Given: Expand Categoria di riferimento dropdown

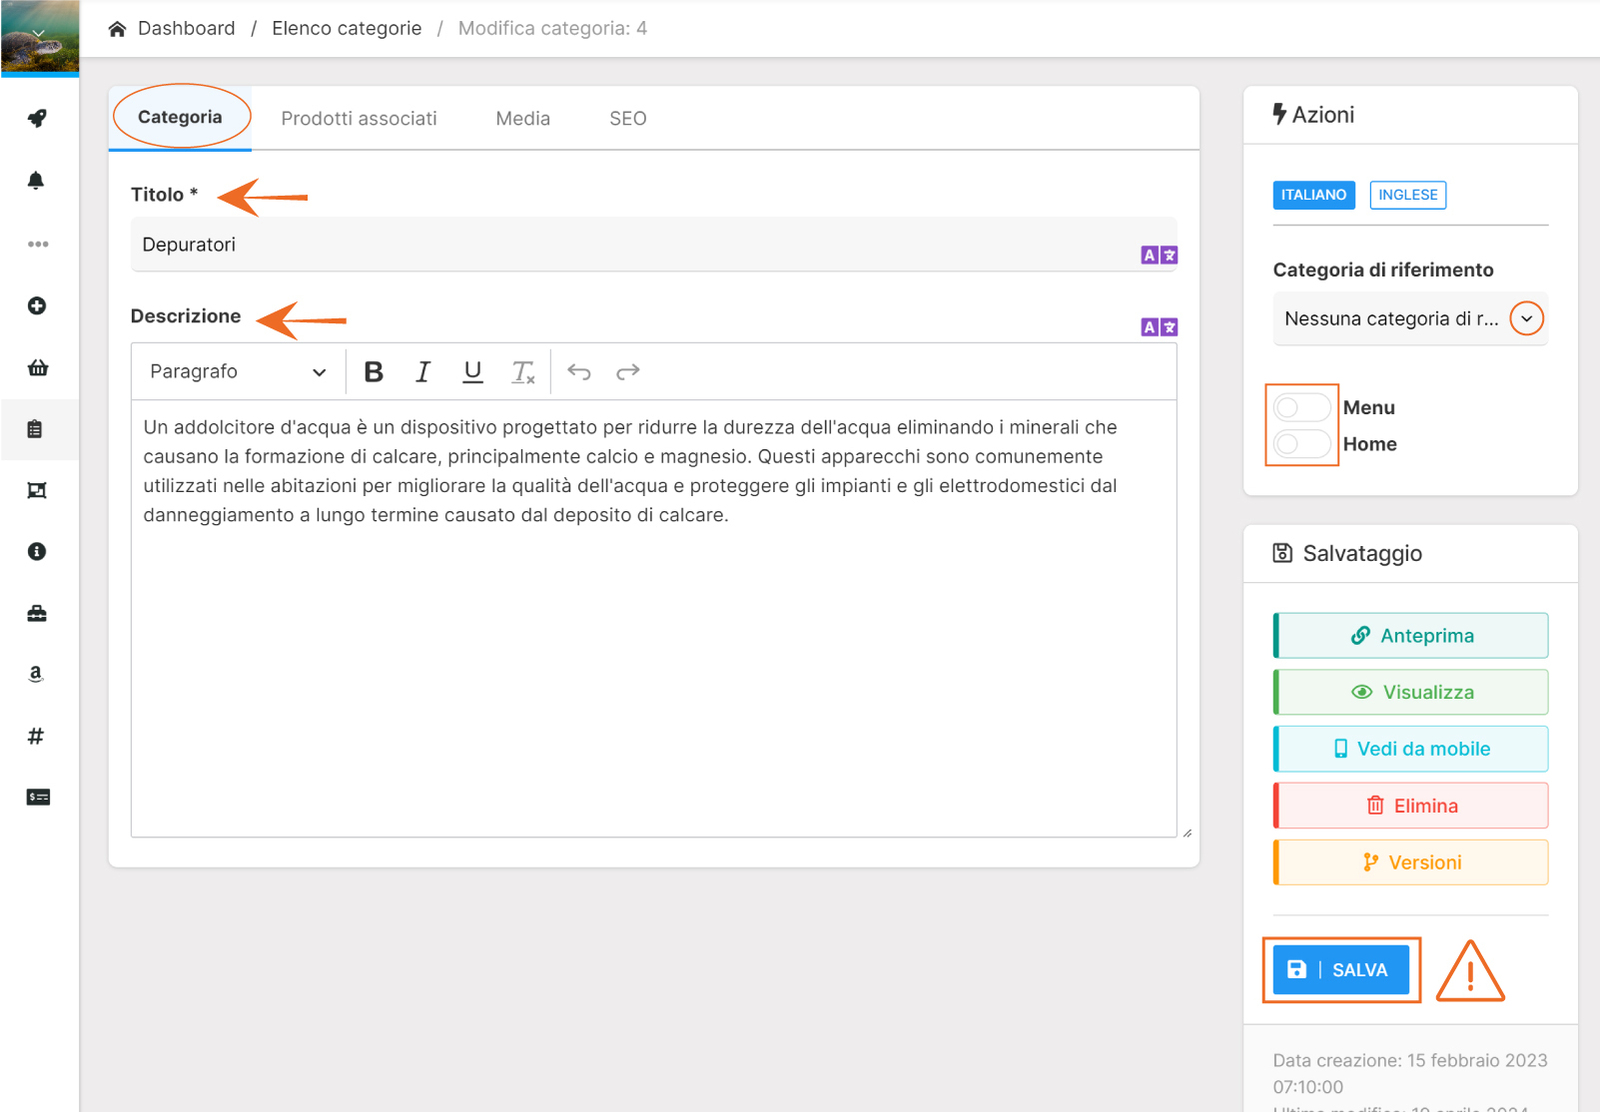Looking at the screenshot, I should [x=1526, y=319].
